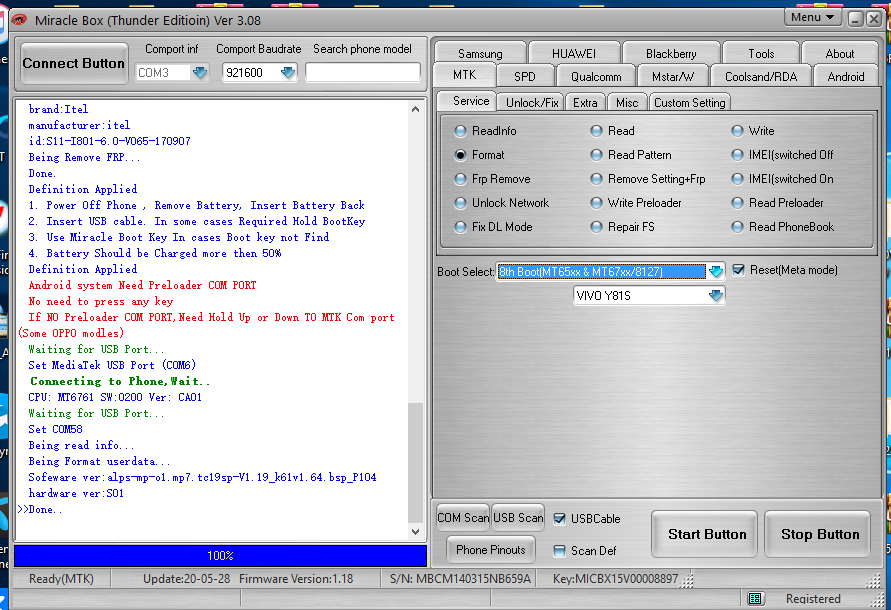Click the '>>Done..' log line
The image size is (891, 610).
(40, 509)
